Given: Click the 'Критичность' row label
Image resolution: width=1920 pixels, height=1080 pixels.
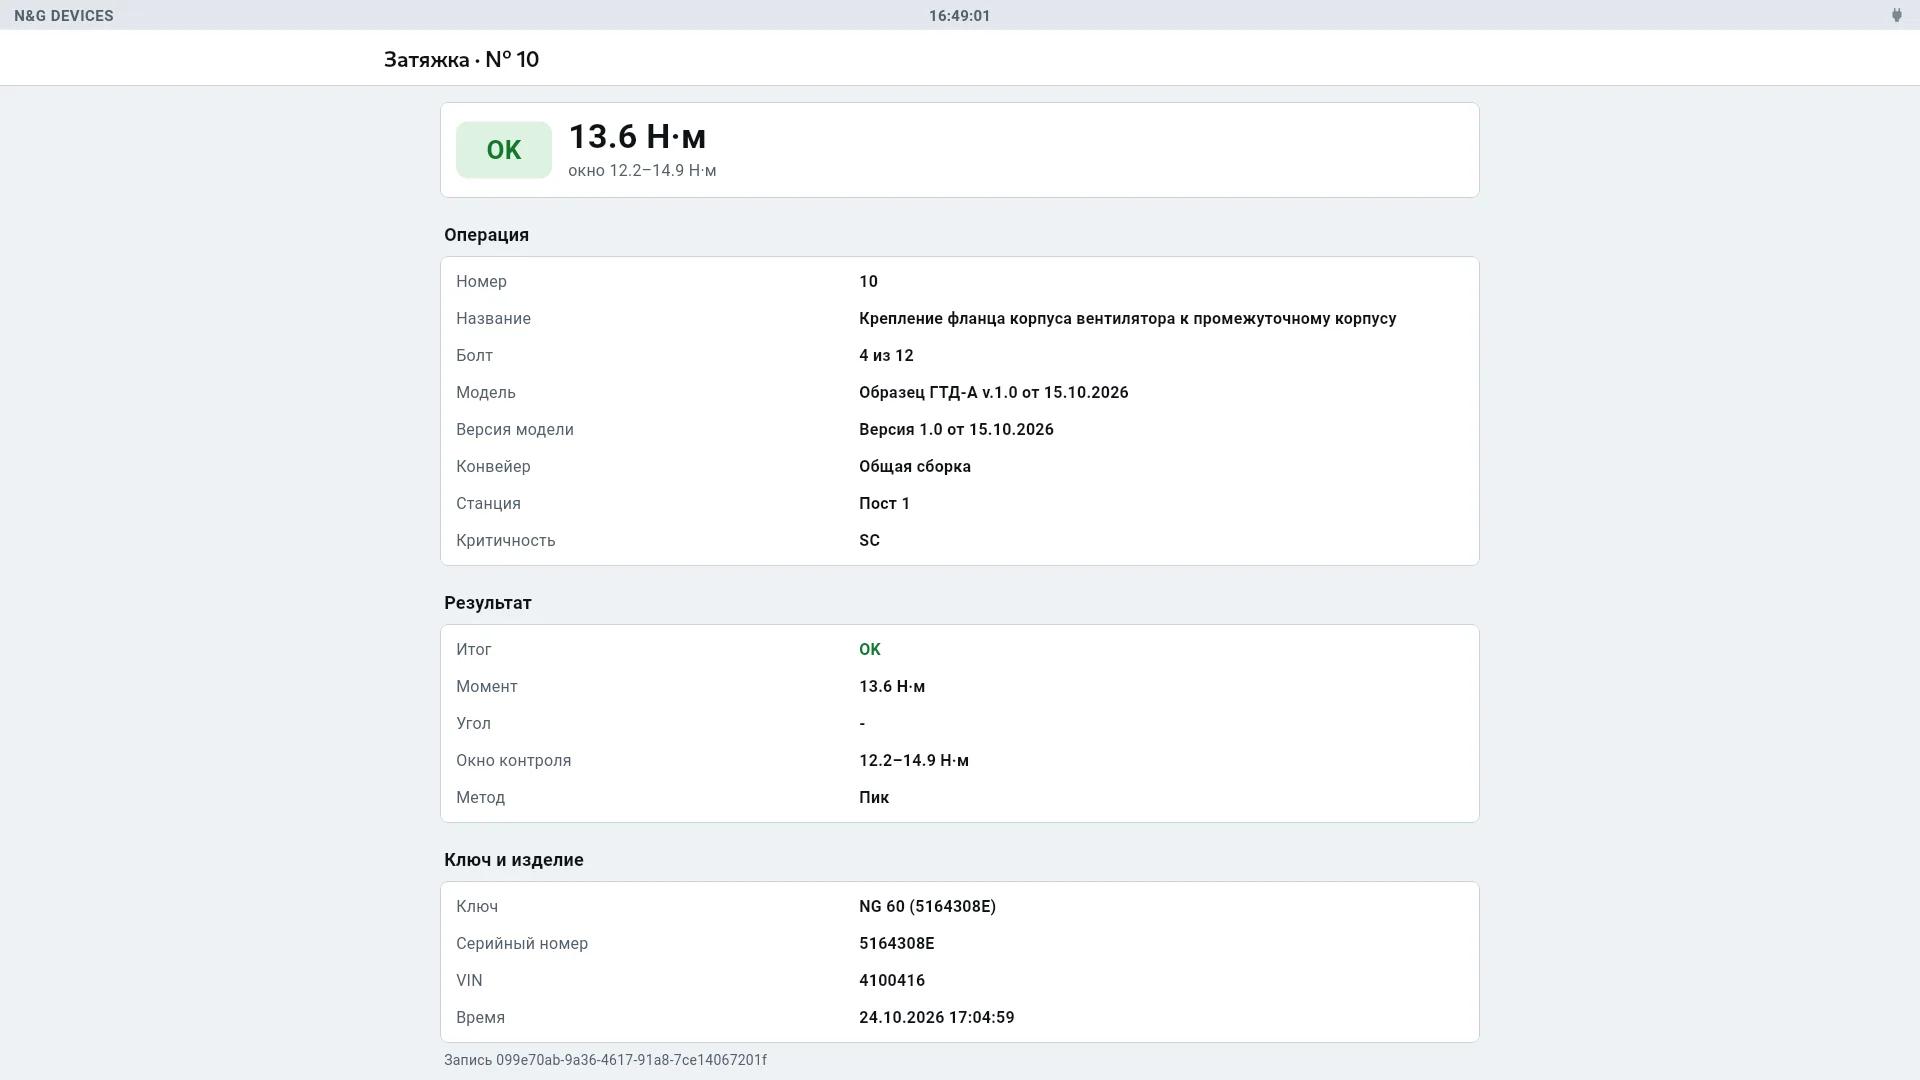Looking at the screenshot, I should pos(506,541).
